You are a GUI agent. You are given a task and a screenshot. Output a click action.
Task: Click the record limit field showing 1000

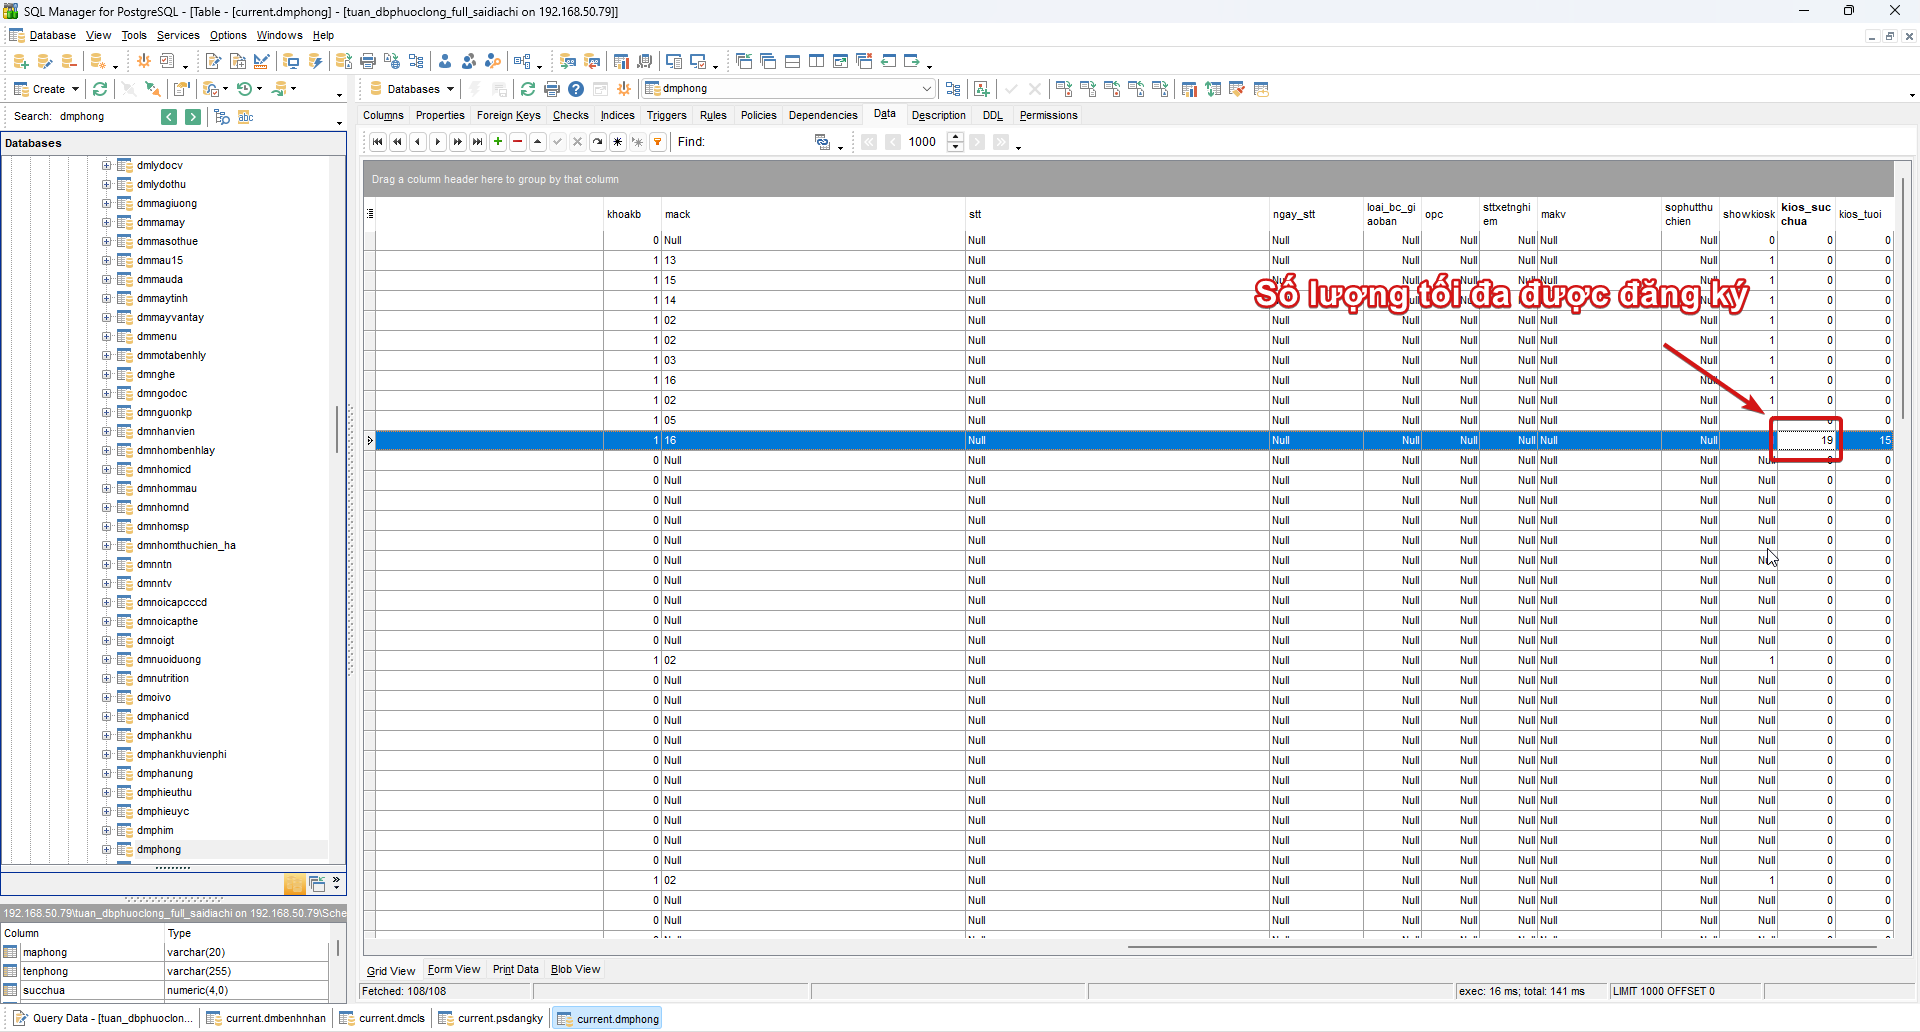click(x=925, y=142)
